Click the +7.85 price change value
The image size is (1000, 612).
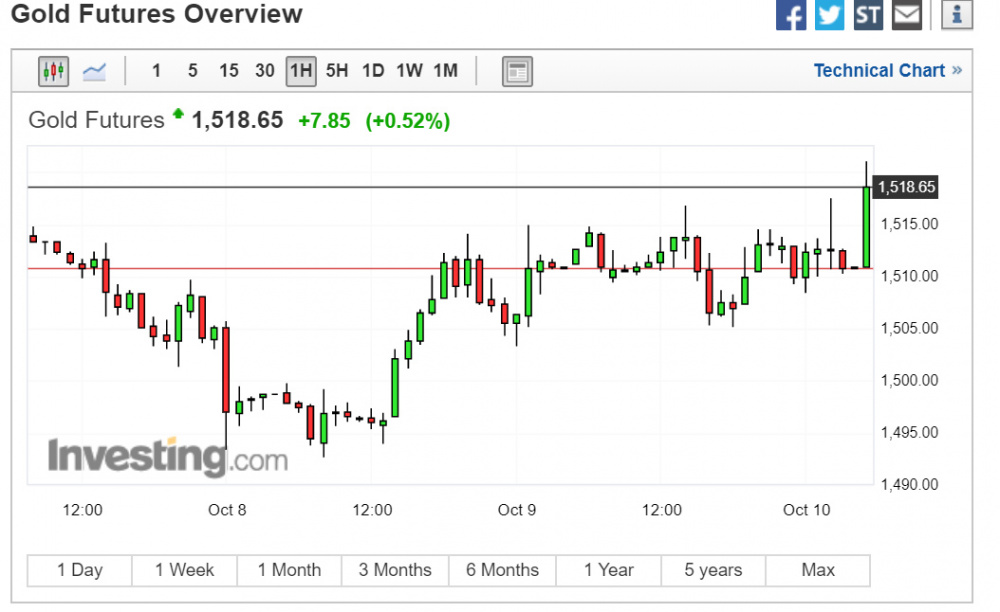tap(324, 120)
